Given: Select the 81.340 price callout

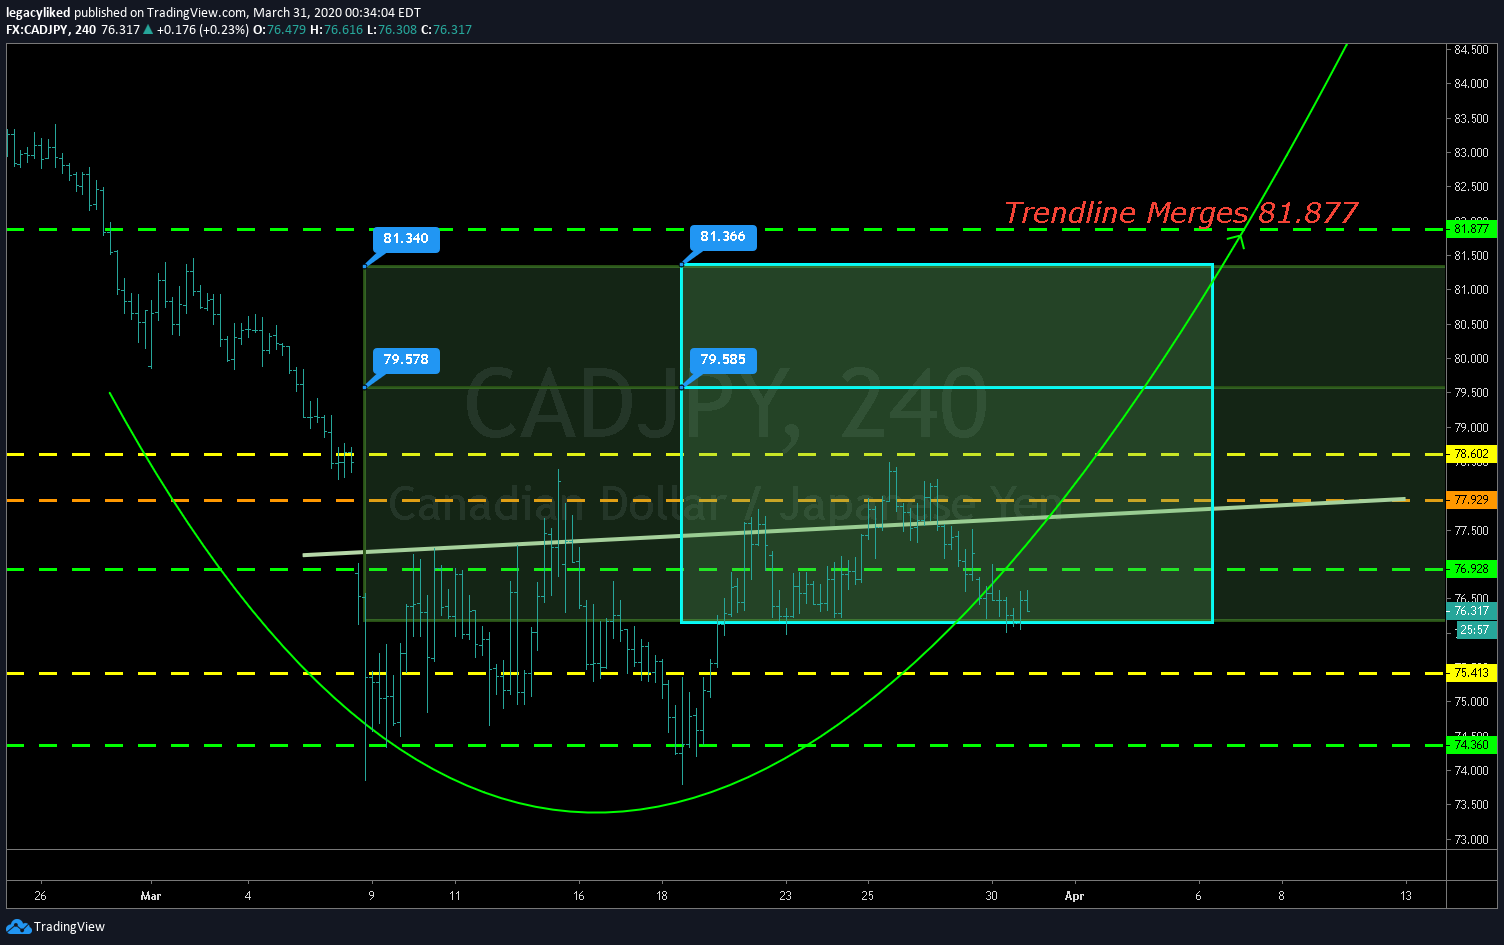Looking at the screenshot, I should [x=405, y=239].
